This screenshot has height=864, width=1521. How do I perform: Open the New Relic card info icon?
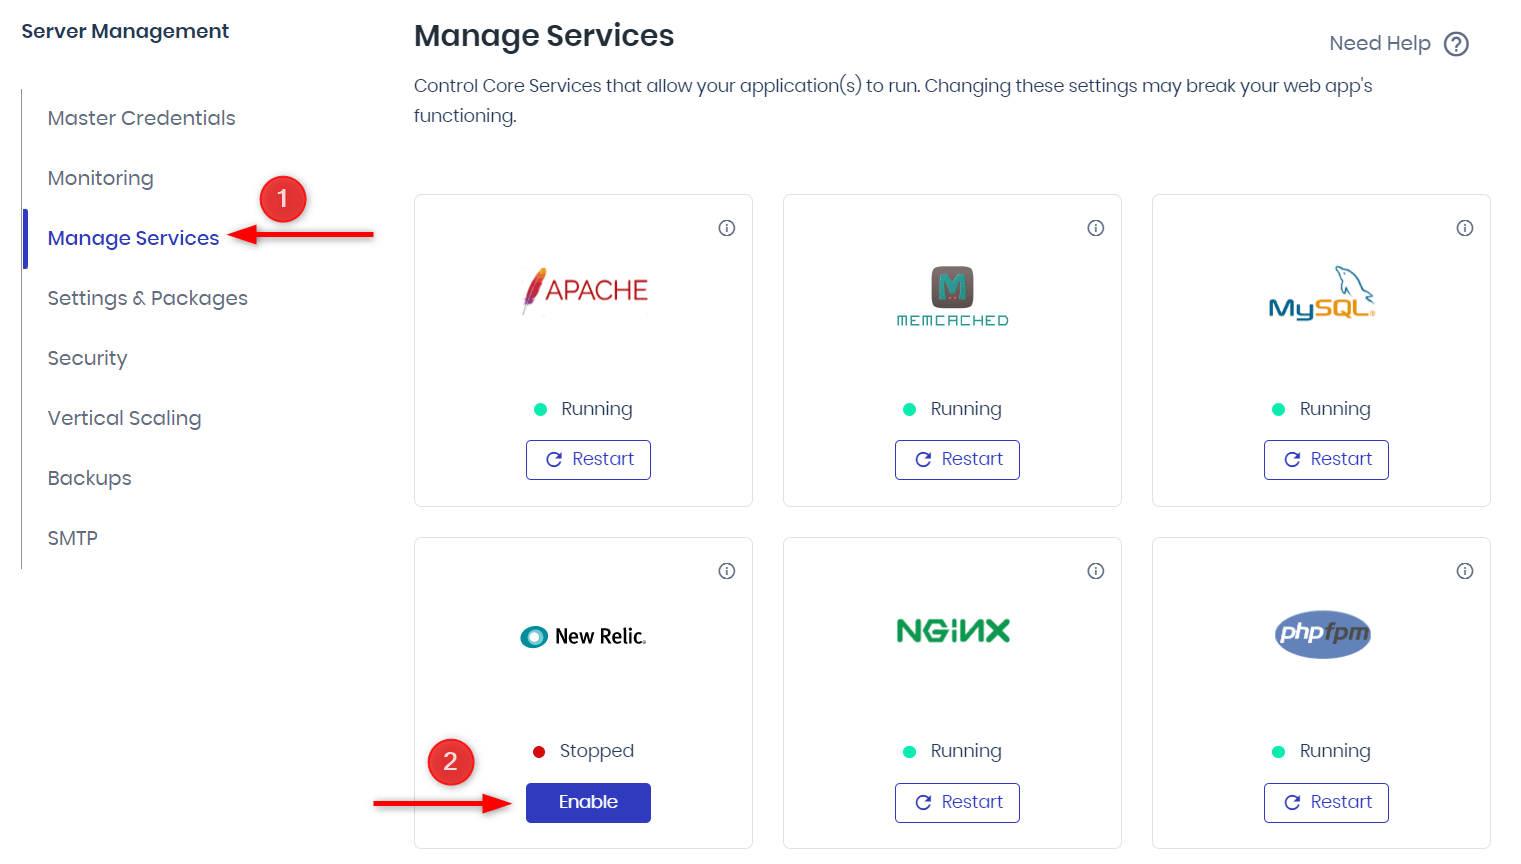click(727, 571)
